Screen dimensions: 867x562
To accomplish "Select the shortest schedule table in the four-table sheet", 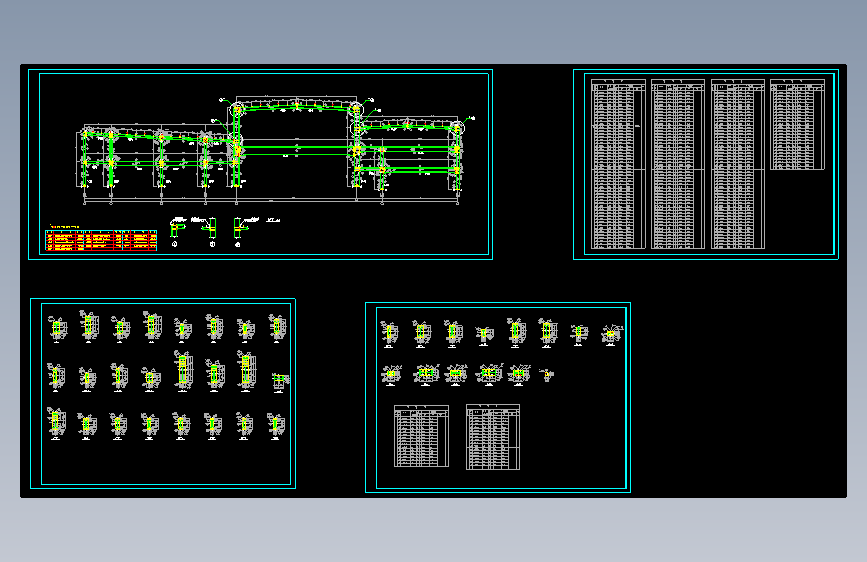I will (797, 124).
